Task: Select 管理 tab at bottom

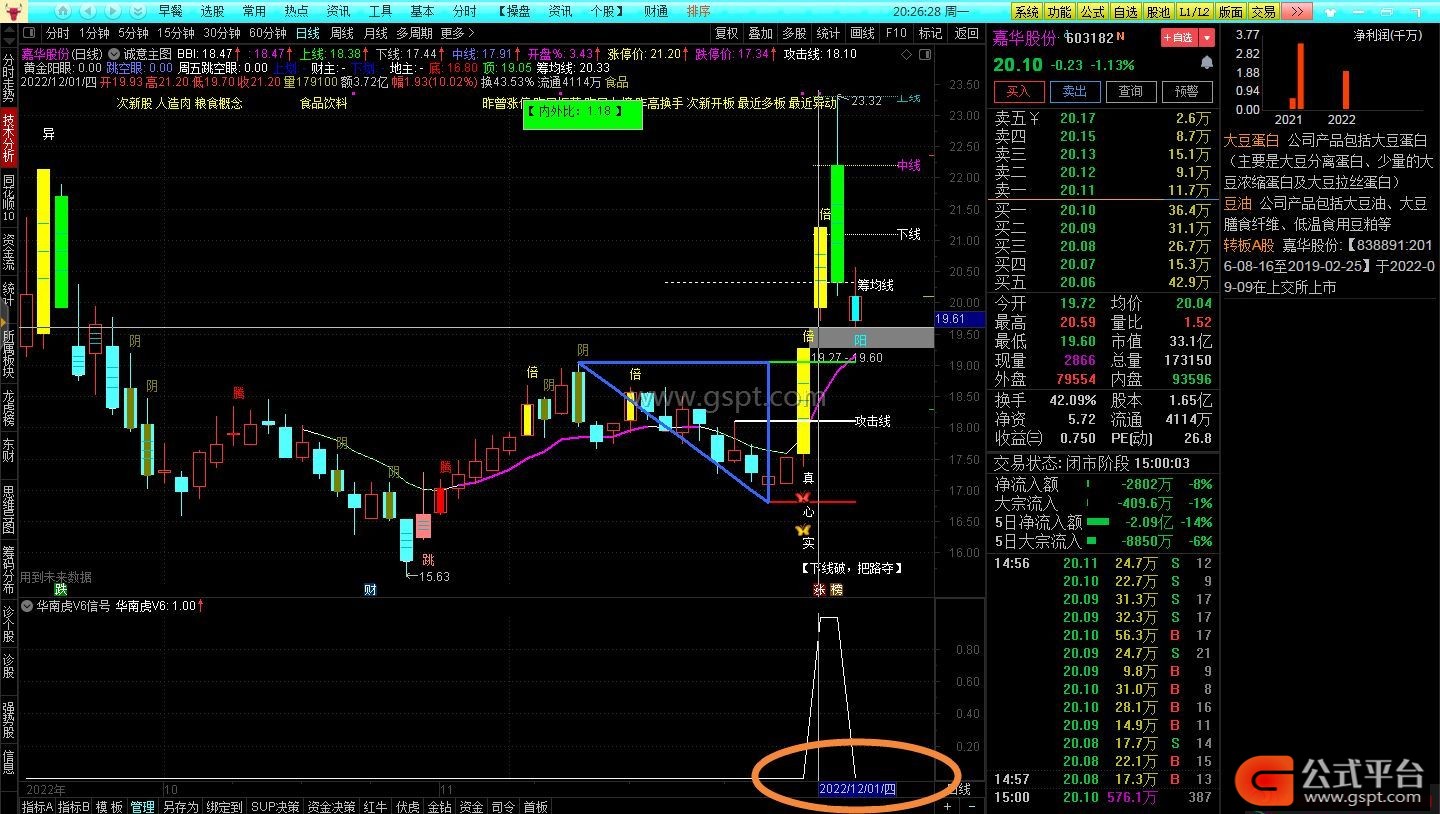Action: (x=142, y=806)
